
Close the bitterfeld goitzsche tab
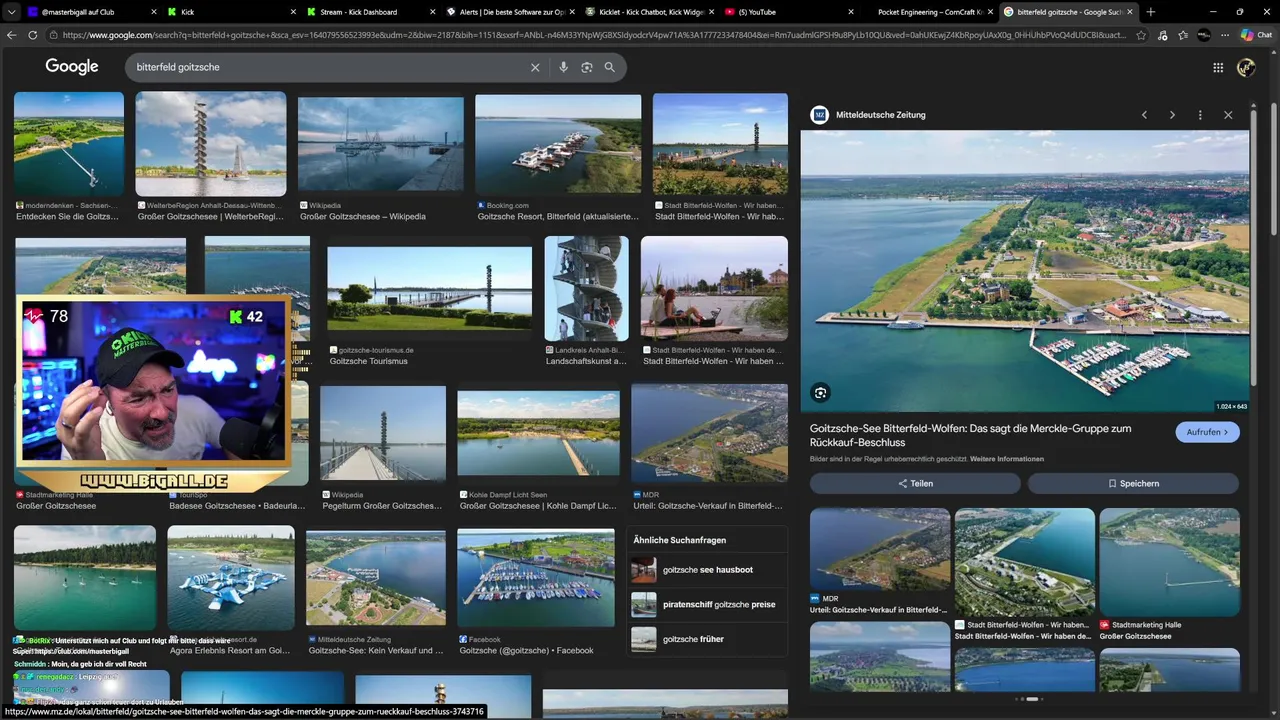(1129, 12)
